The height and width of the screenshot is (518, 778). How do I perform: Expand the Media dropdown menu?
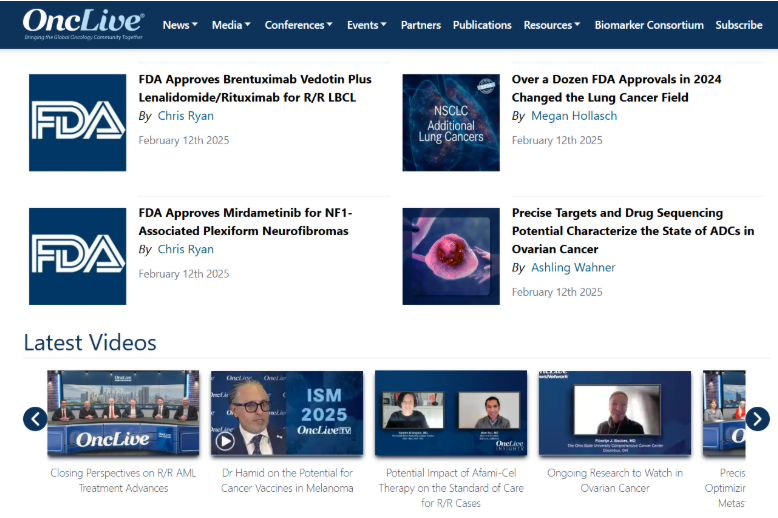(x=231, y=25)
